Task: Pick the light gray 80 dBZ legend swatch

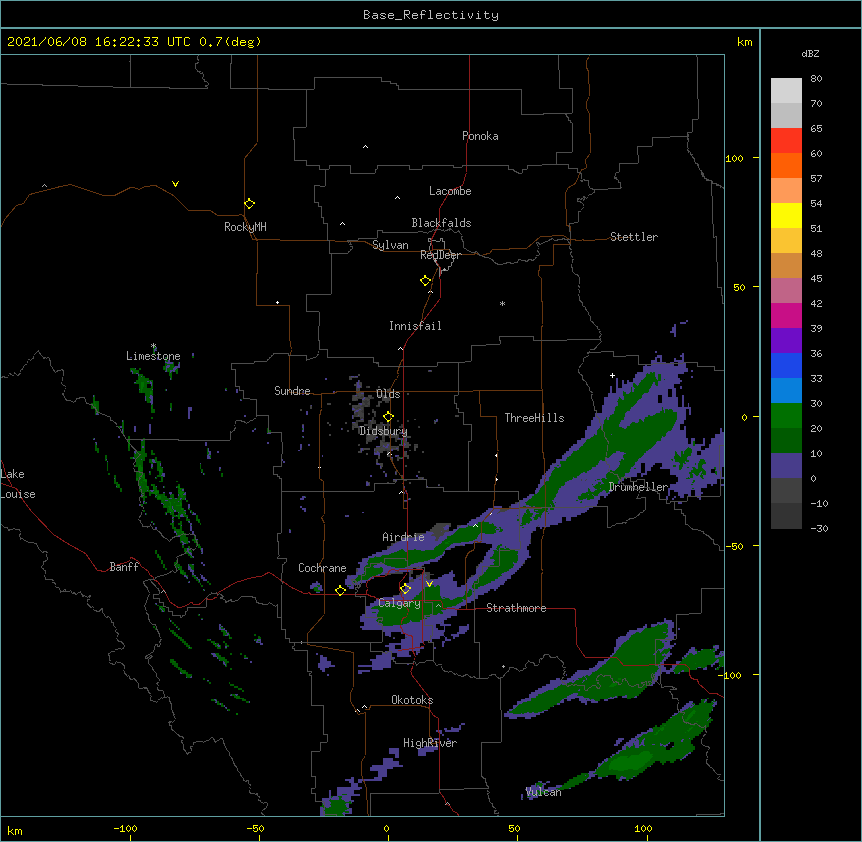Action: pyautogui.click(x=786, y=91)
